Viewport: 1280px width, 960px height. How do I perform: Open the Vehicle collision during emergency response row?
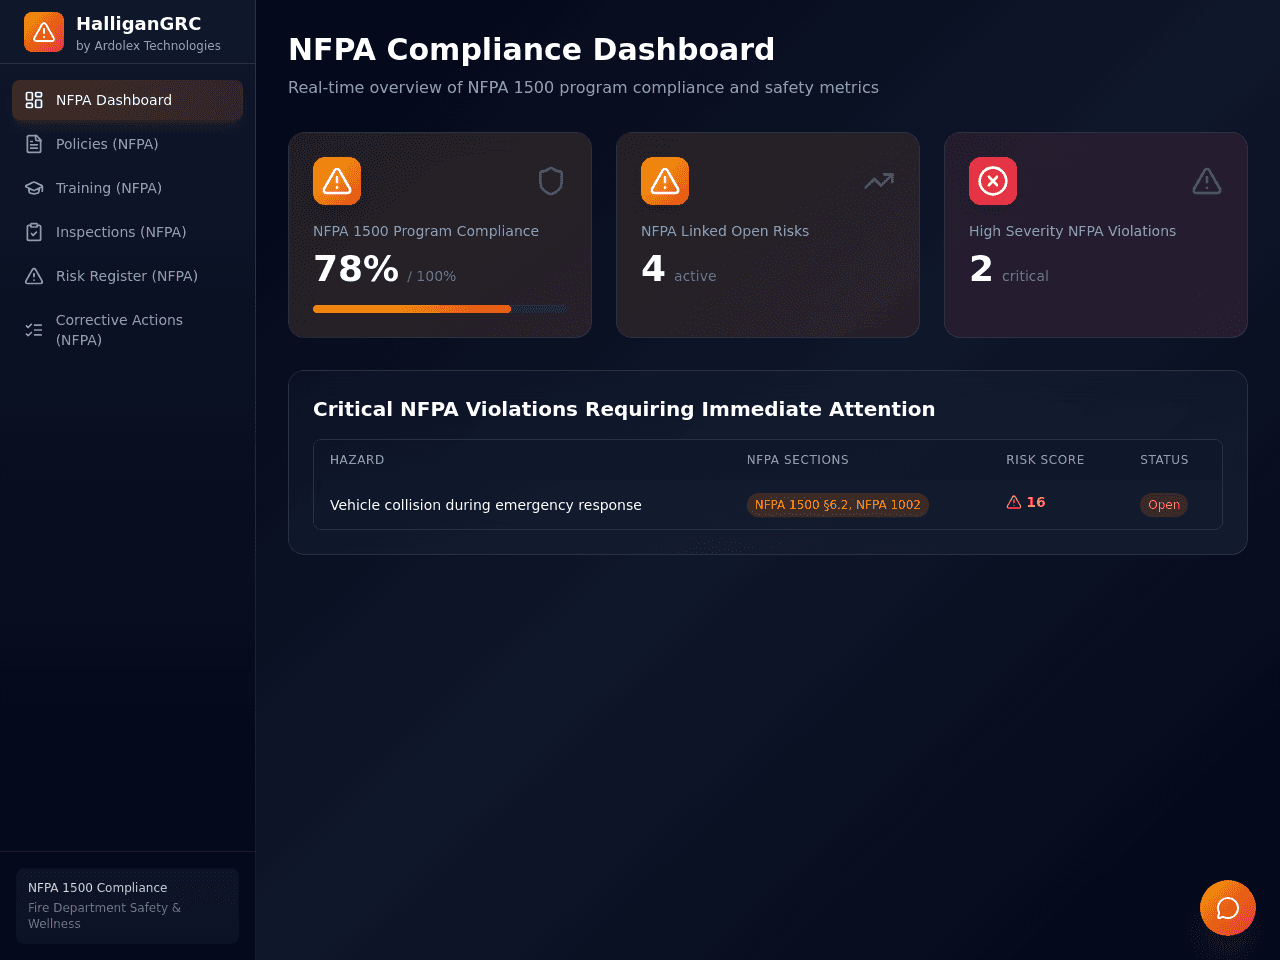(x=768, y=505)
